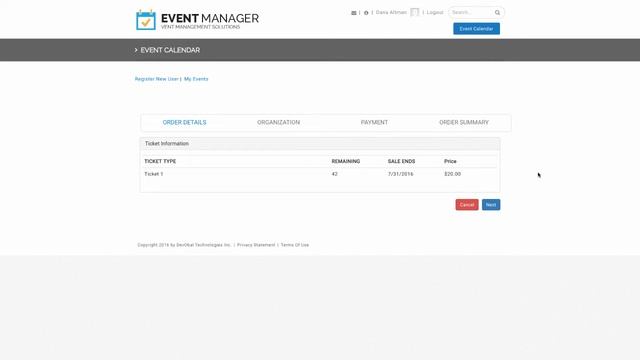Select the Ticket 1 row name
The image size is (640, 360).
click(x=153, y=174)
